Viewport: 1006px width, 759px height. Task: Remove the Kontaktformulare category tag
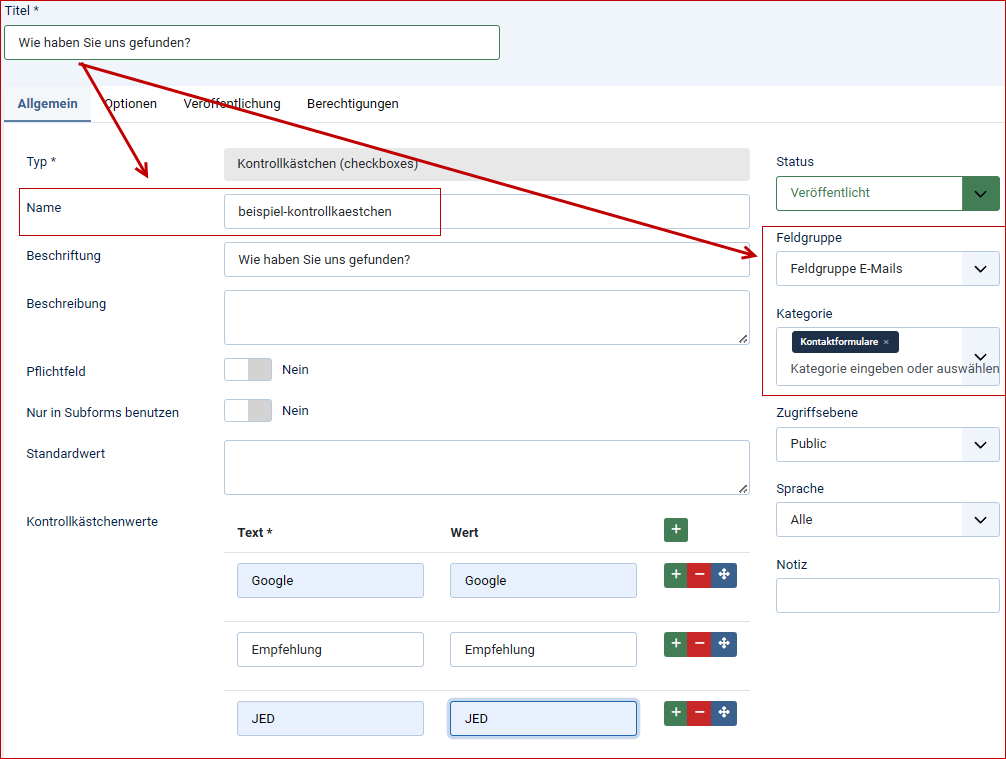click(886, 342)
